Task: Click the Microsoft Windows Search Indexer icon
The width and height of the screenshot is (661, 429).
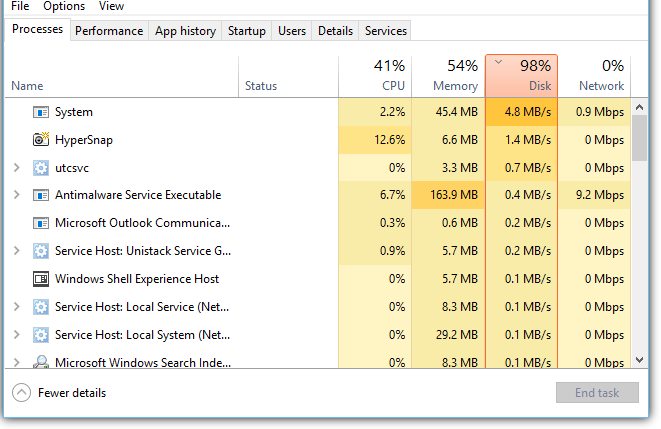Action: [41, 362]
